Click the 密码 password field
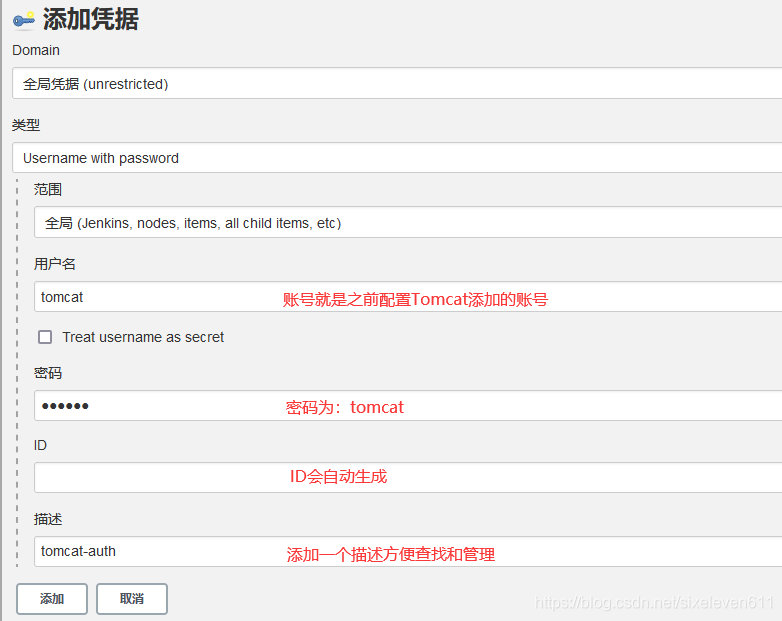 pos(408,406)
